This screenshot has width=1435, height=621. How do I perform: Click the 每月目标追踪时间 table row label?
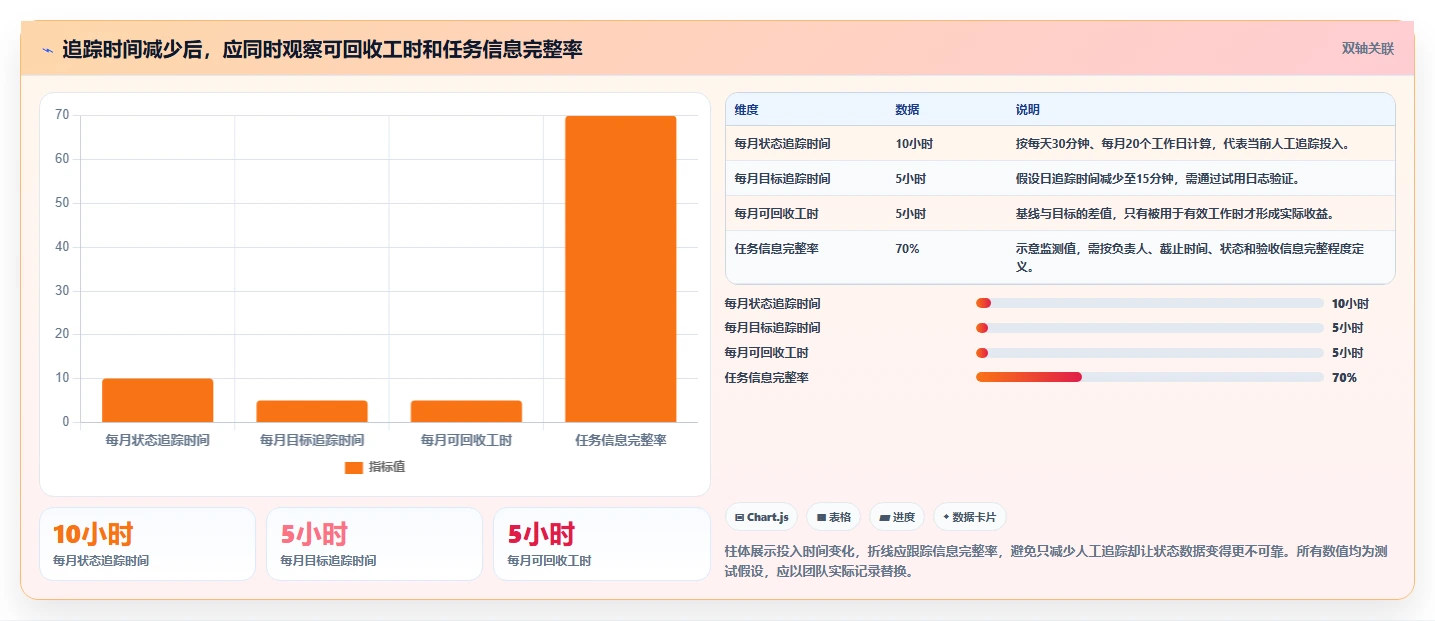pyautogui.click(x=782, y=179)
